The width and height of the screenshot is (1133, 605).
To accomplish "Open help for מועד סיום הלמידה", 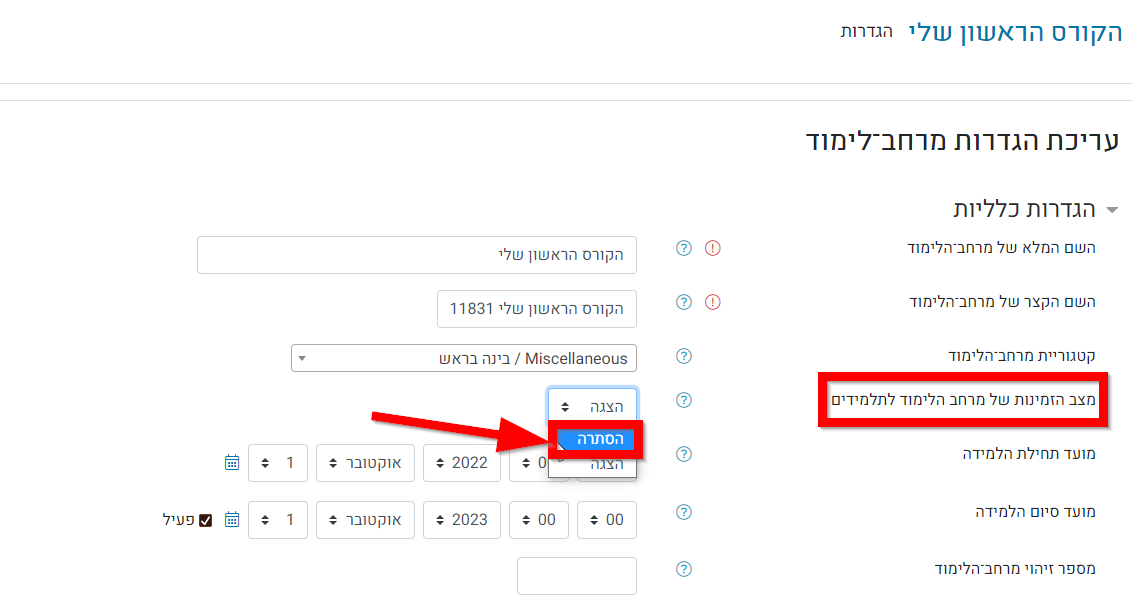I will pyautogui.click(x=684, y=512).
